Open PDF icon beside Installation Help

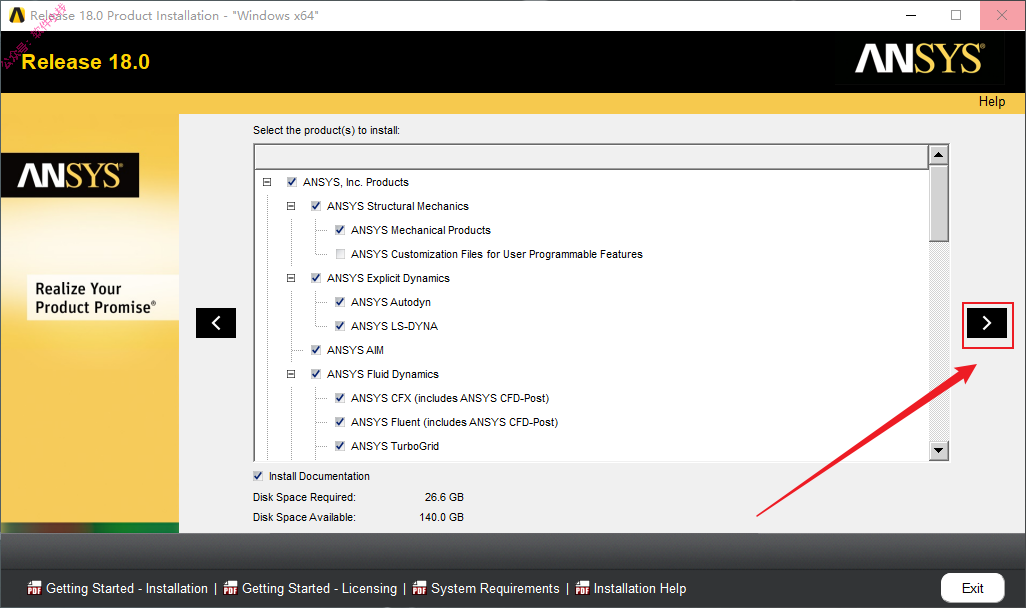(x=582, y=588)
